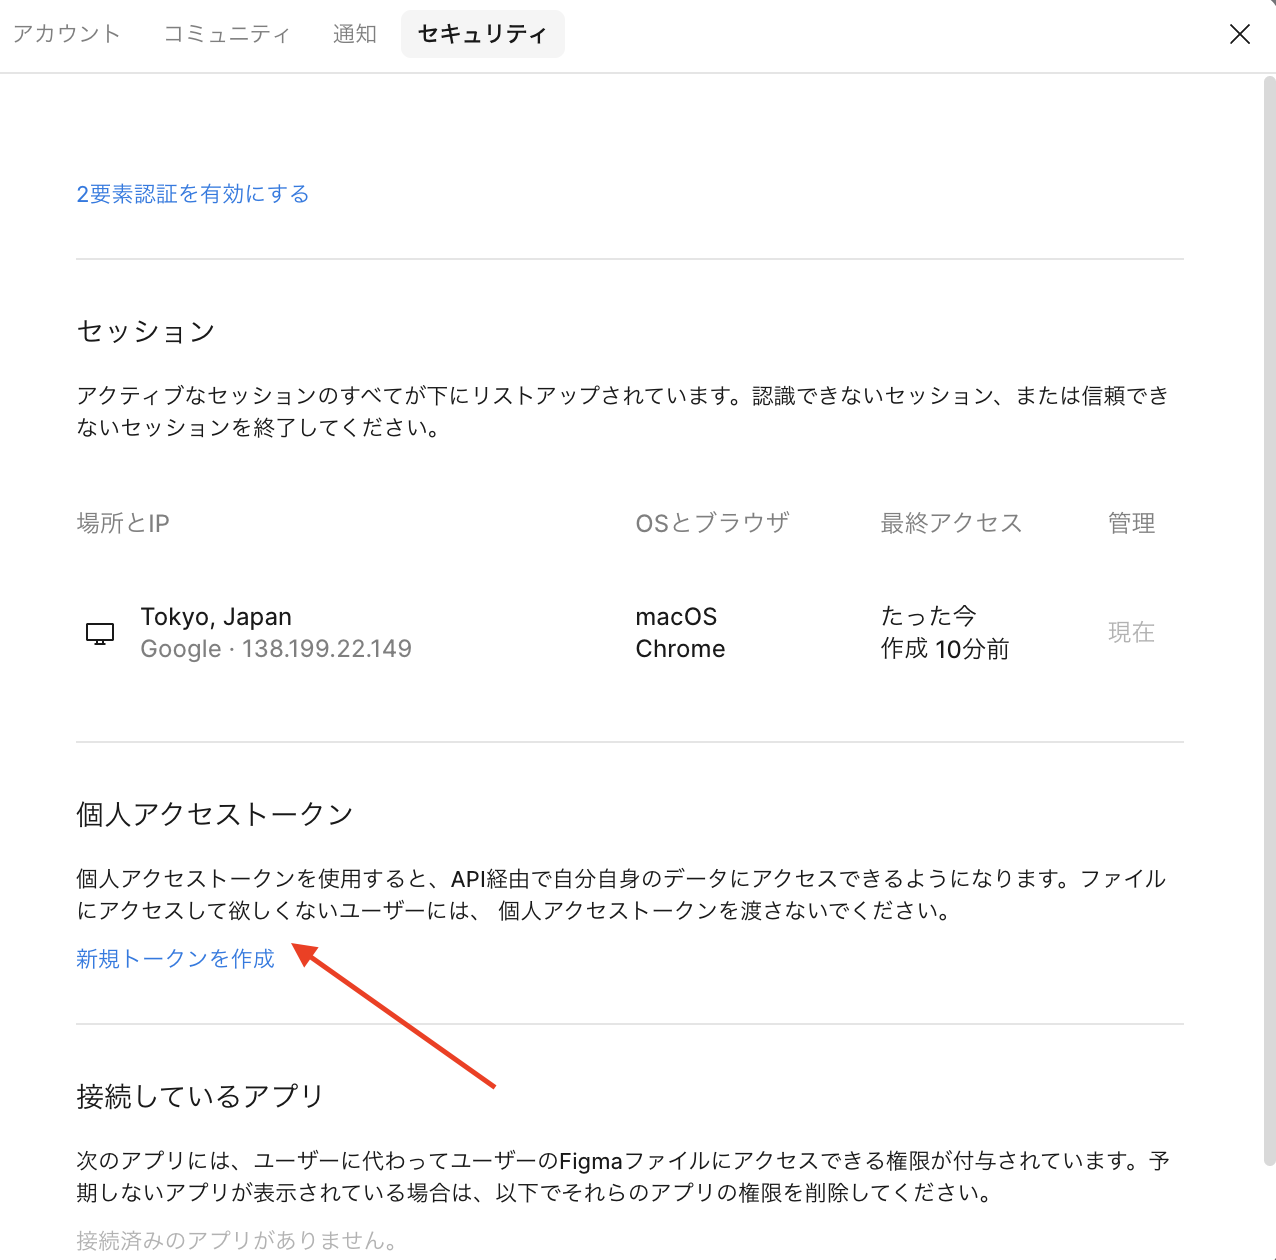This screenshot has width=1276, height=1260.
Task: Click the 場所とIP column header
Action: 123,523
